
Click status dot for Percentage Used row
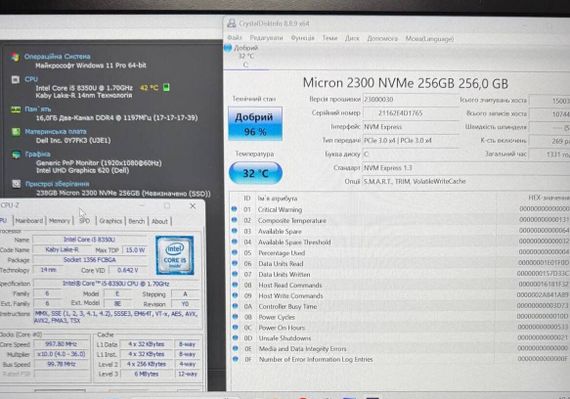point(235,252)
